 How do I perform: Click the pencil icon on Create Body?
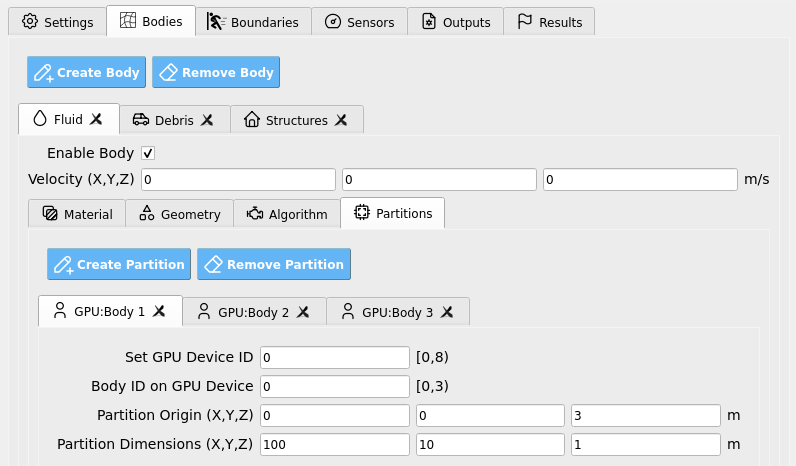click(x=44, y=73)
